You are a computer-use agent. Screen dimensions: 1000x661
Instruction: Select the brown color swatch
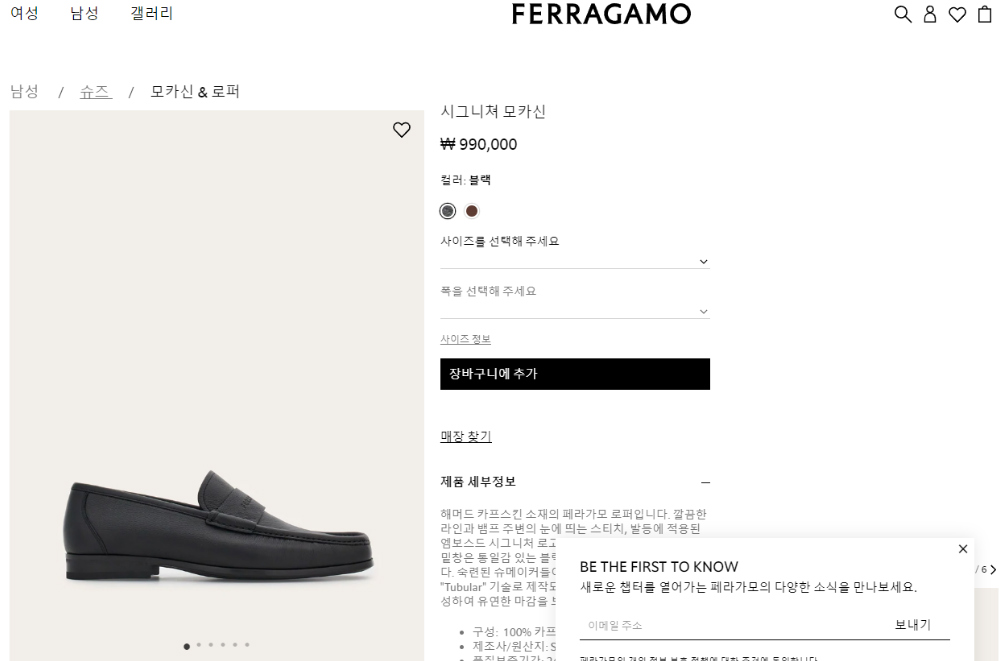pyautogui.click(x=471, y=211)
